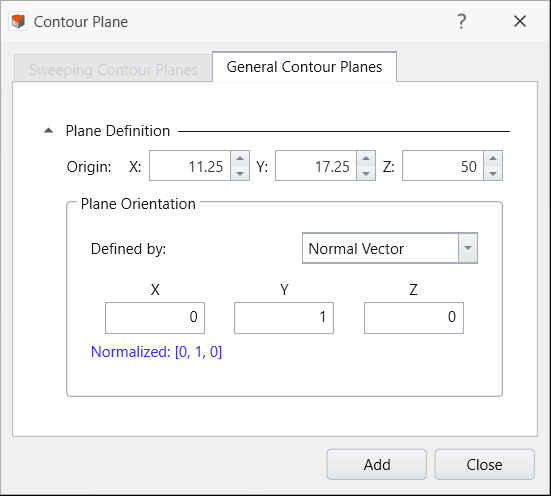Click the normal vector Y field

284,318
